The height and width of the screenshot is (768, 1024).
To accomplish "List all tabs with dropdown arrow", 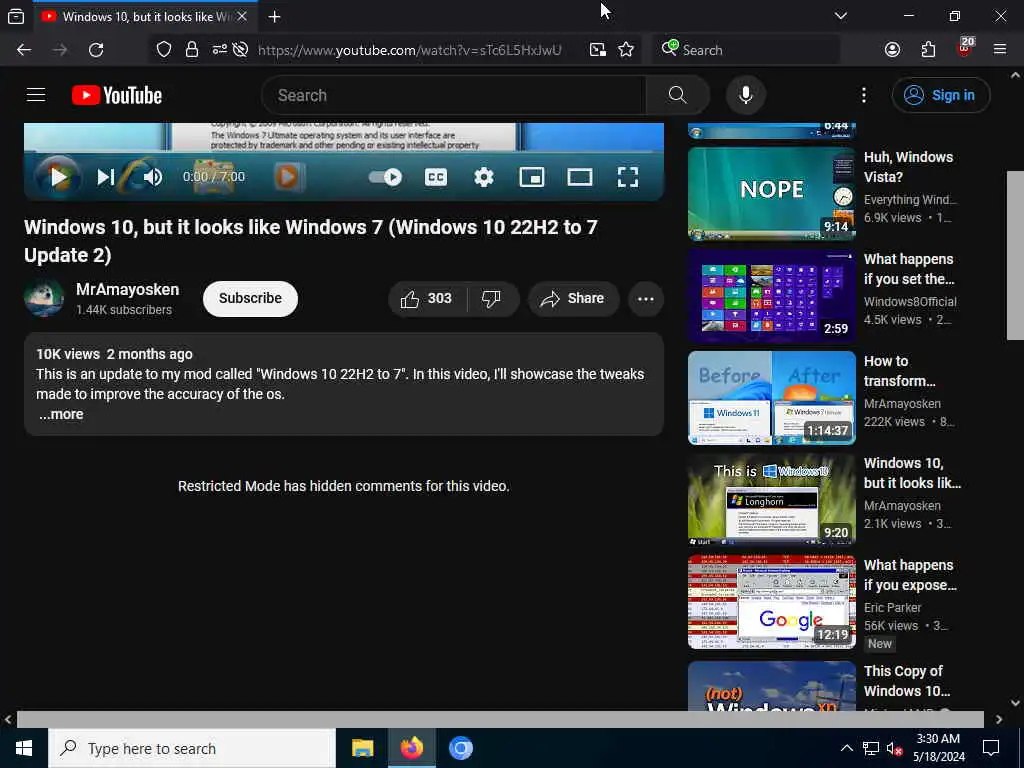I will (840, 16).
